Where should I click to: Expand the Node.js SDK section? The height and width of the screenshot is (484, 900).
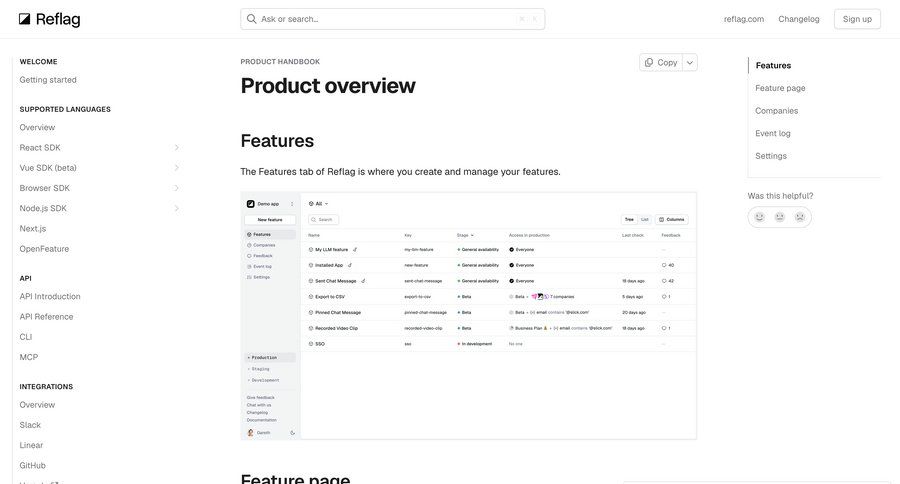pos(176,208)
